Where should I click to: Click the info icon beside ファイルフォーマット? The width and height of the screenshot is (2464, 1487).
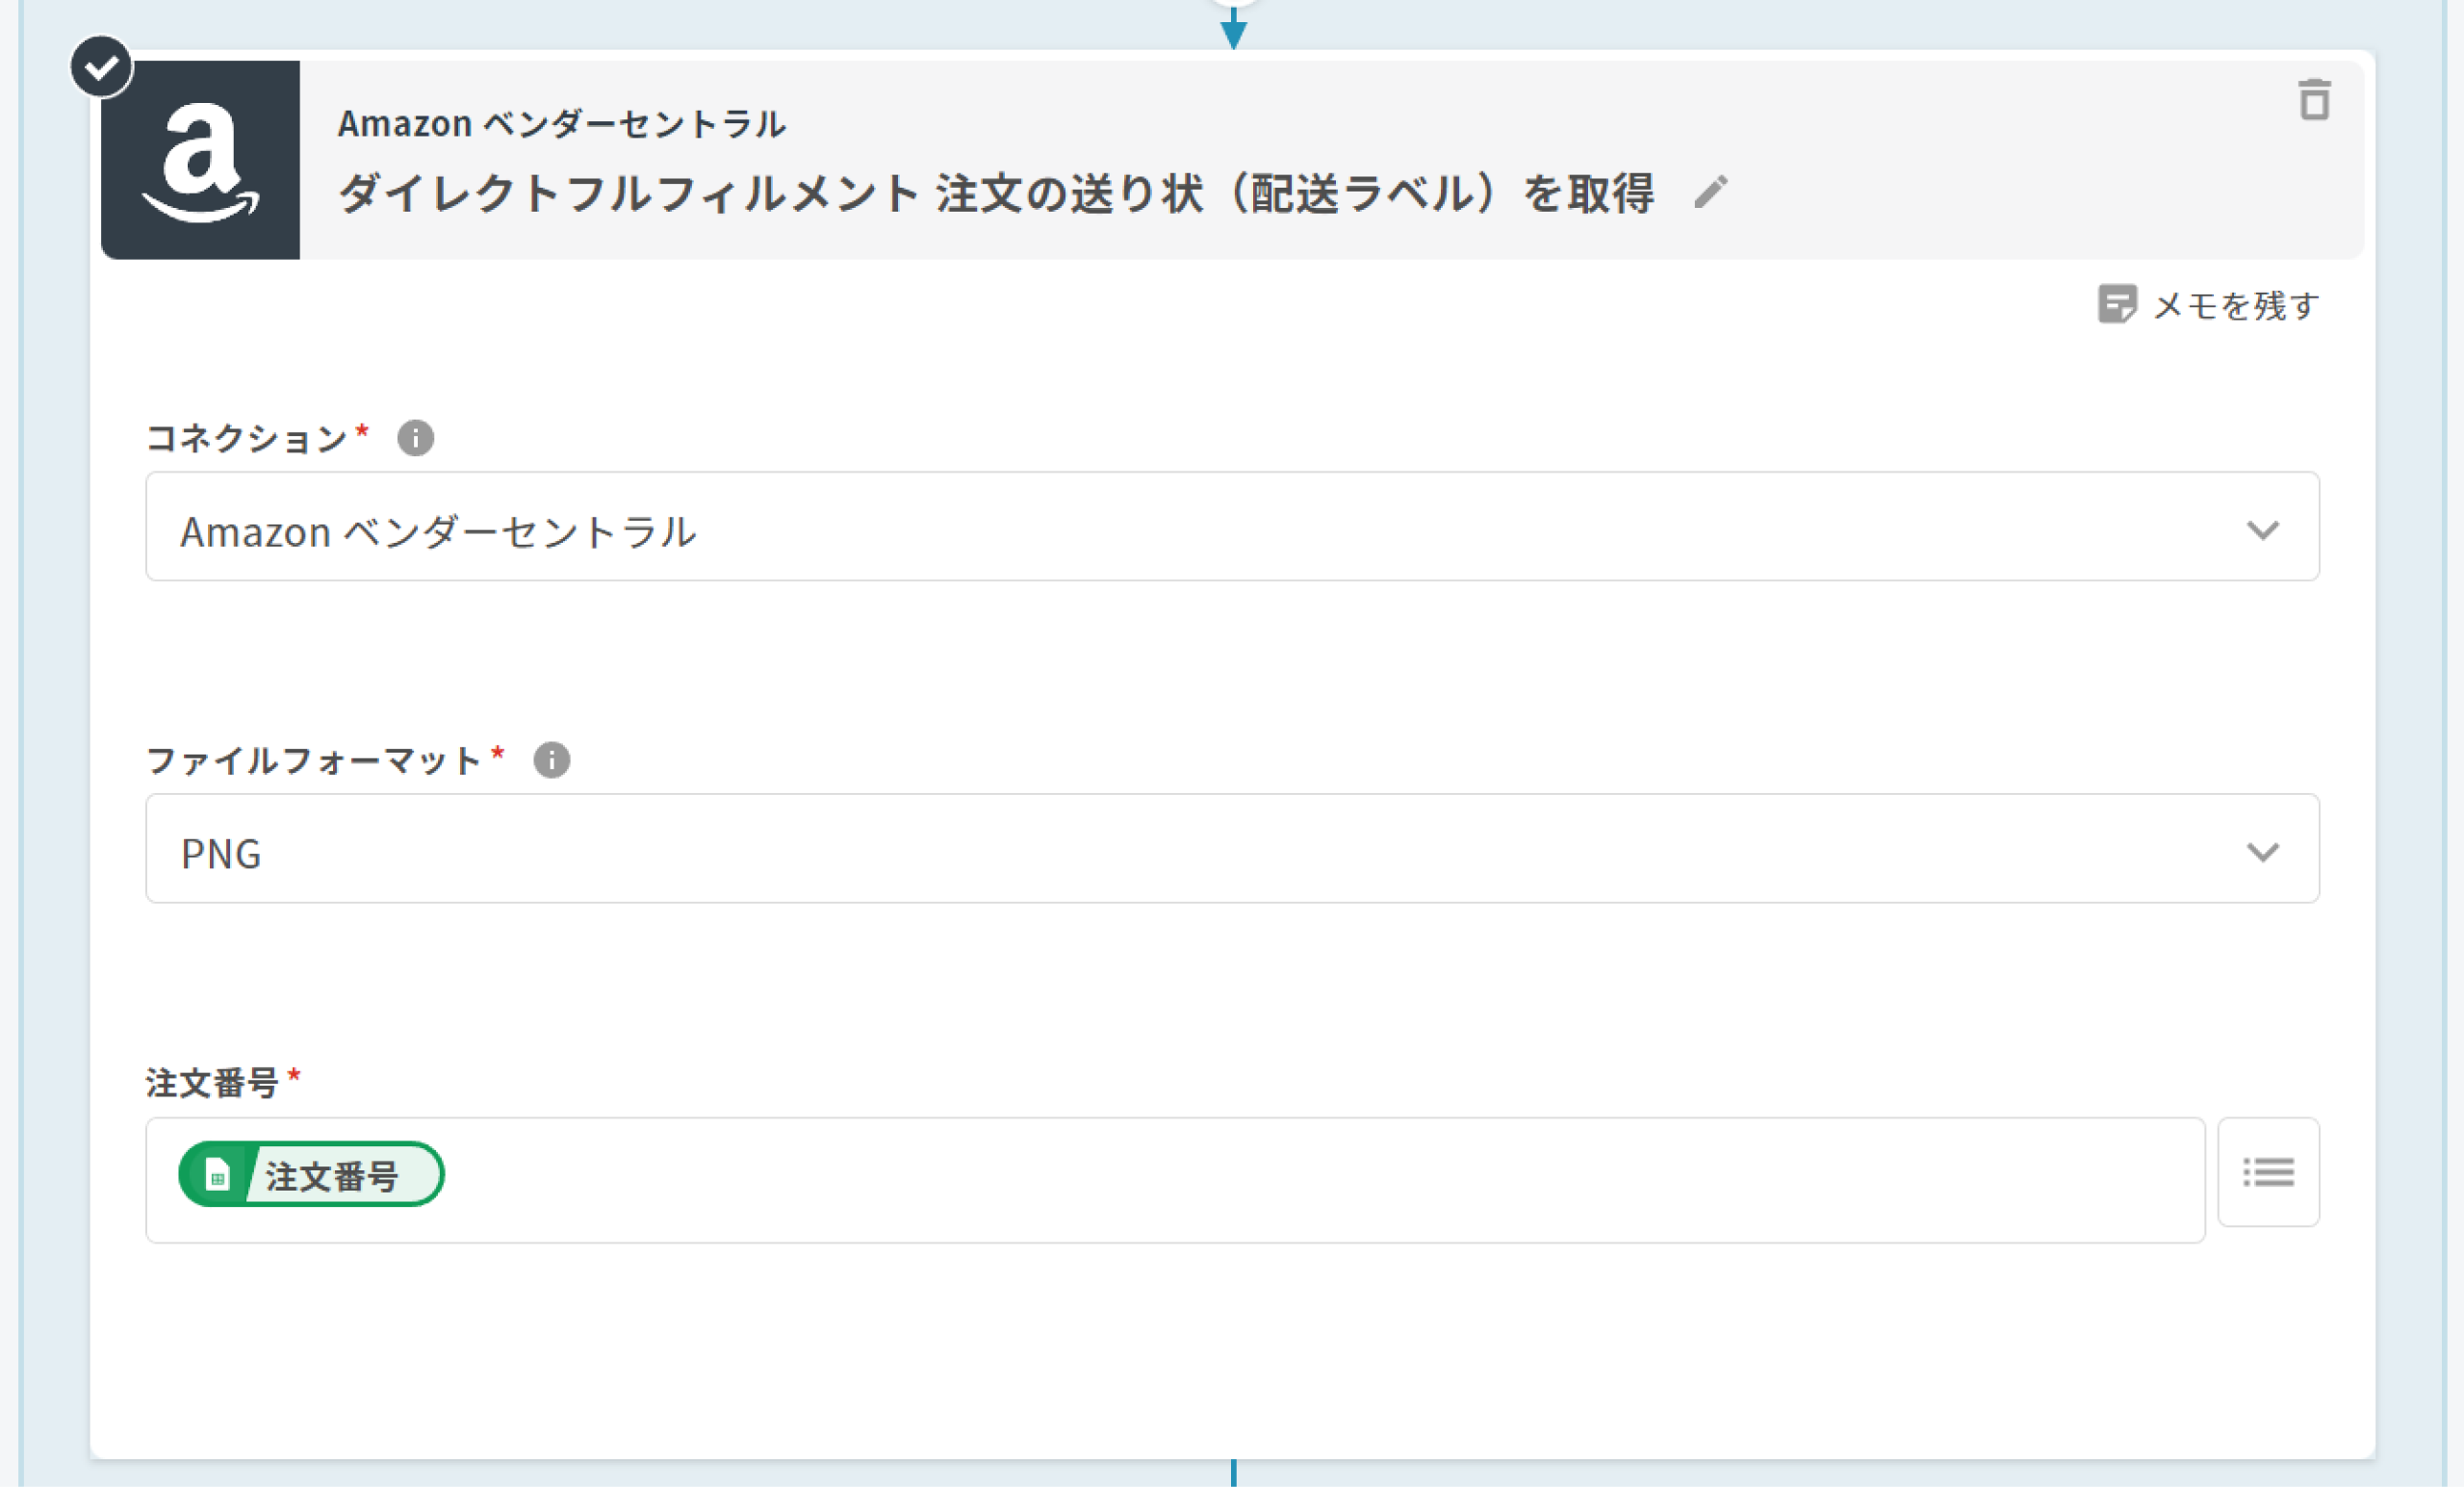click(551, 760)
